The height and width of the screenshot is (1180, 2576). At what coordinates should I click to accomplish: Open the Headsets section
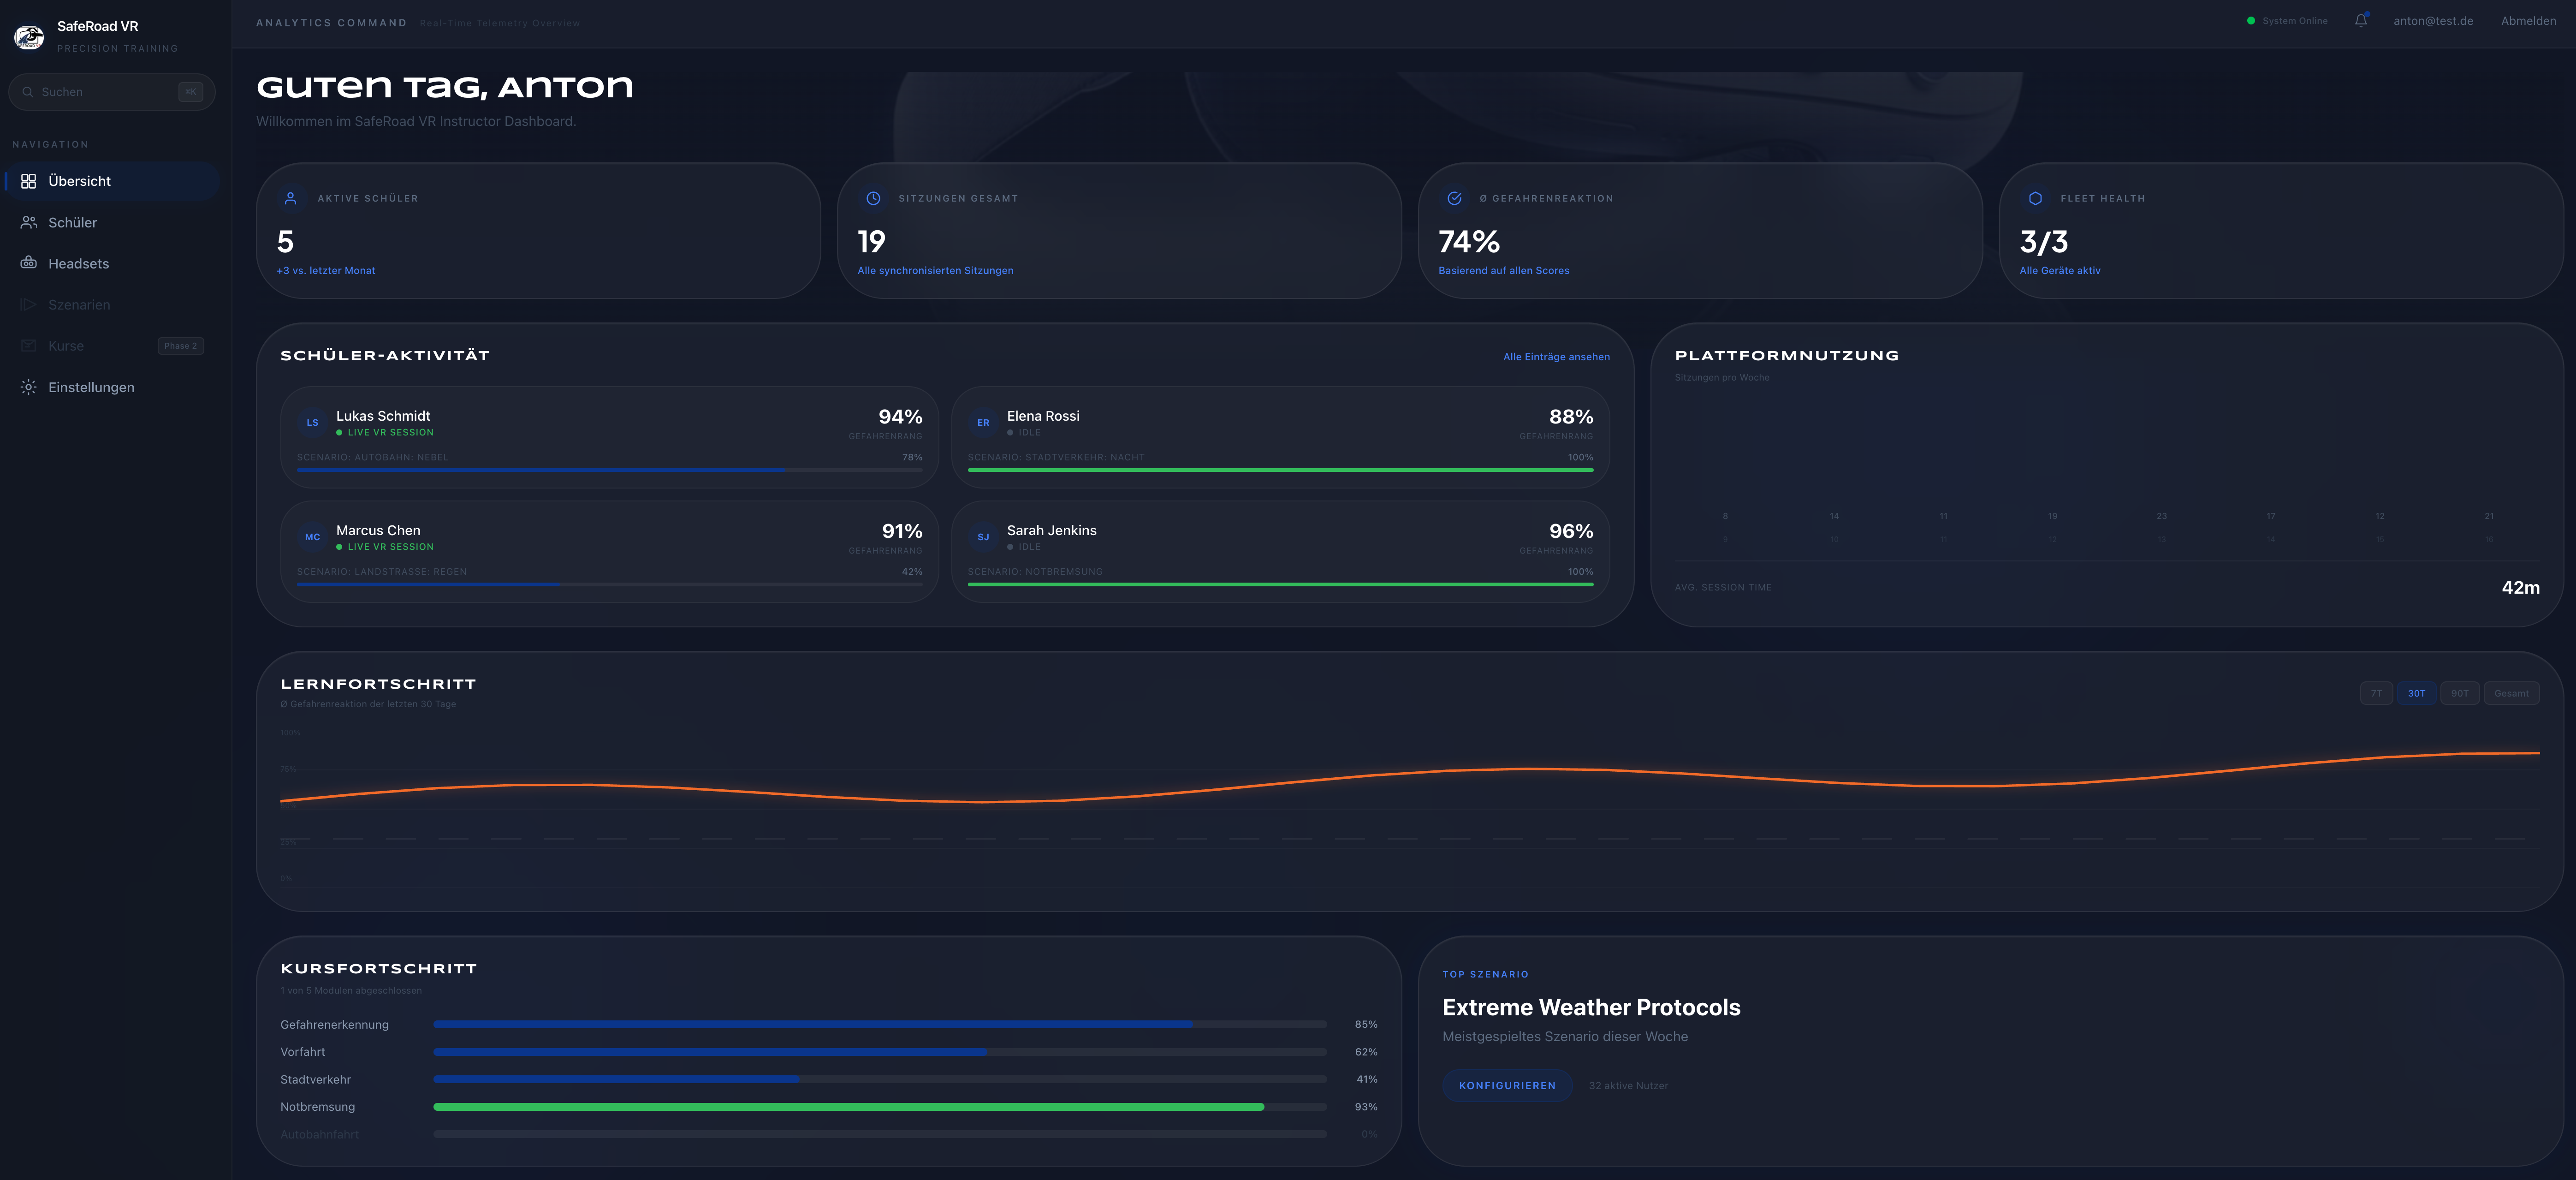coord(111,263)
